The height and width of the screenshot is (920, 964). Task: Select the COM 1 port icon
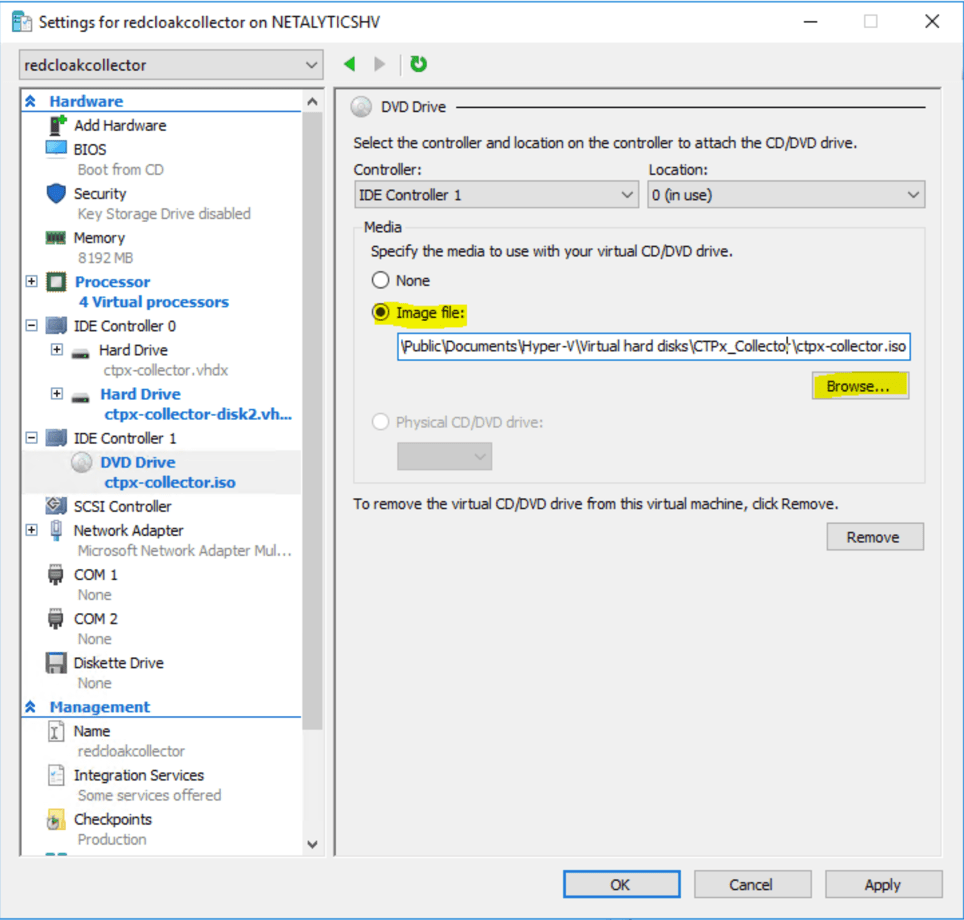pyautogui.click(x=57, y=574)
